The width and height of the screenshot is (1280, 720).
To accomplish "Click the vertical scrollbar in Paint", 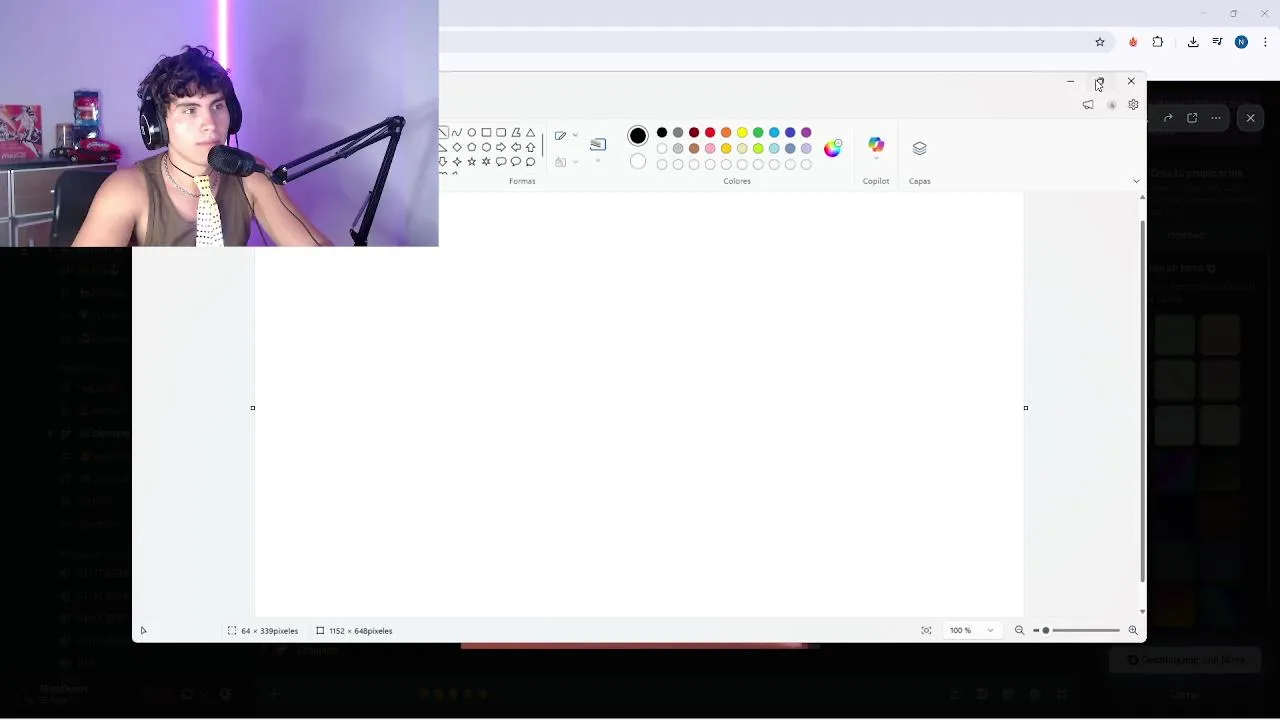I will [x=1142, y=400].
